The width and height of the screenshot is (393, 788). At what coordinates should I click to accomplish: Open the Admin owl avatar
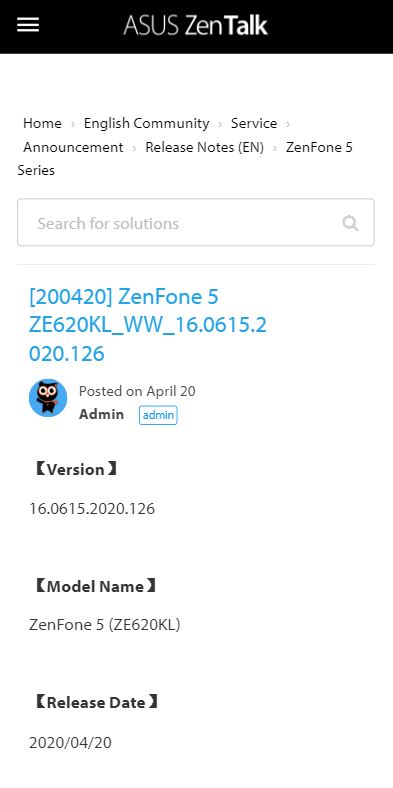click(48, 398)
